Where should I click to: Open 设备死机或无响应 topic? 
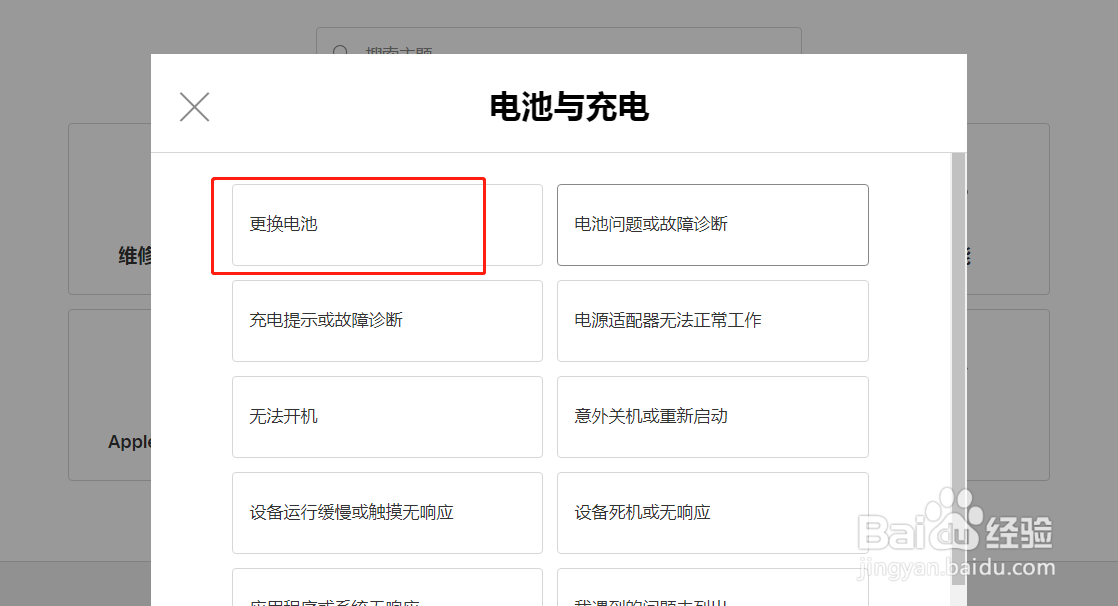click(712, 513)
